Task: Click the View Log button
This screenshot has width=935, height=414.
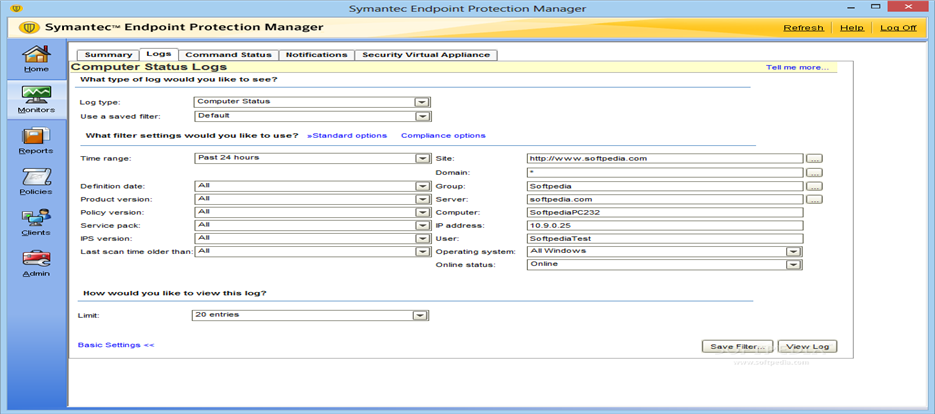Action: click(x=807, y=346)
